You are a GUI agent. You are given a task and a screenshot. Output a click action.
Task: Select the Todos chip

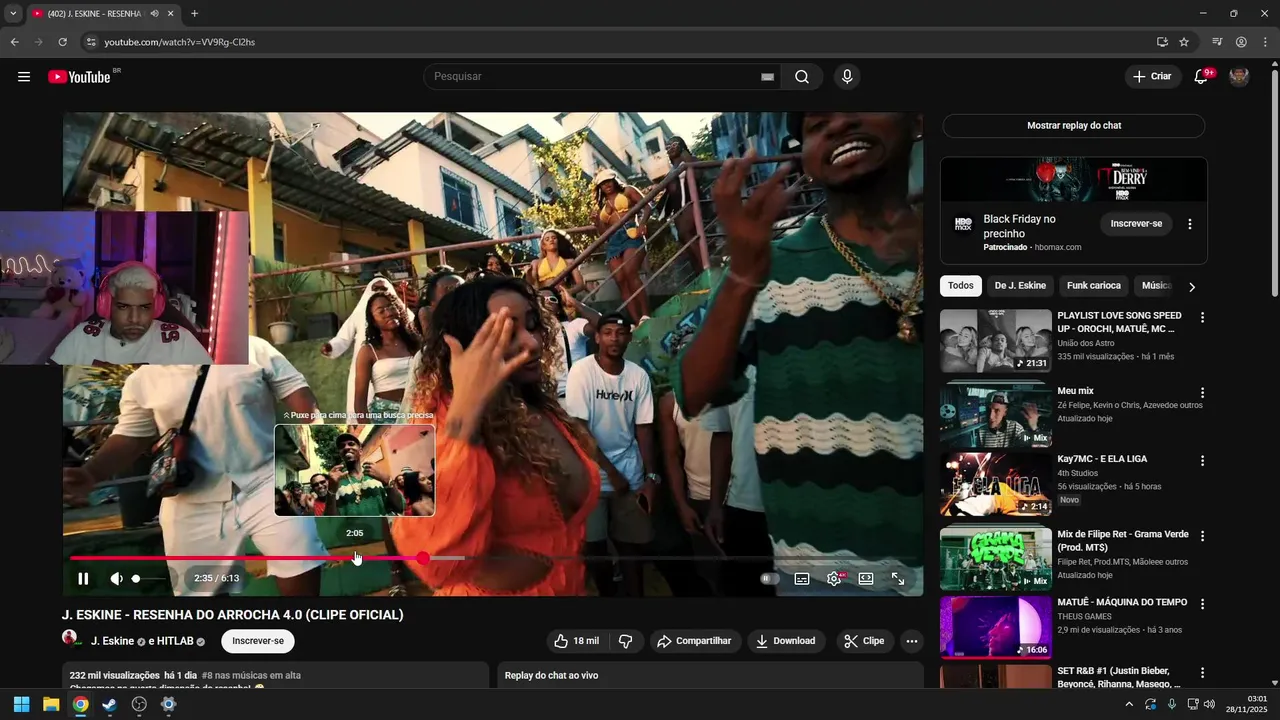coord(961,286)
